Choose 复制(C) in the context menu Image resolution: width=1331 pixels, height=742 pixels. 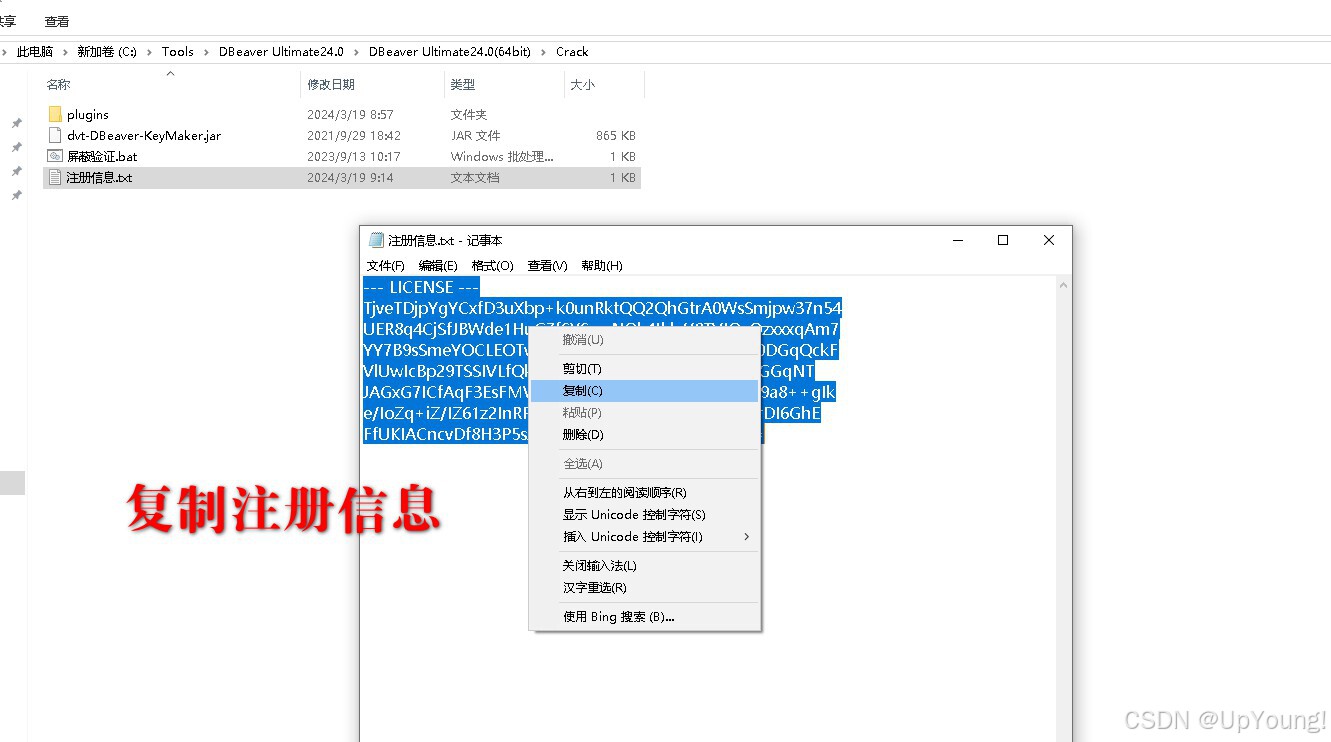645,391
